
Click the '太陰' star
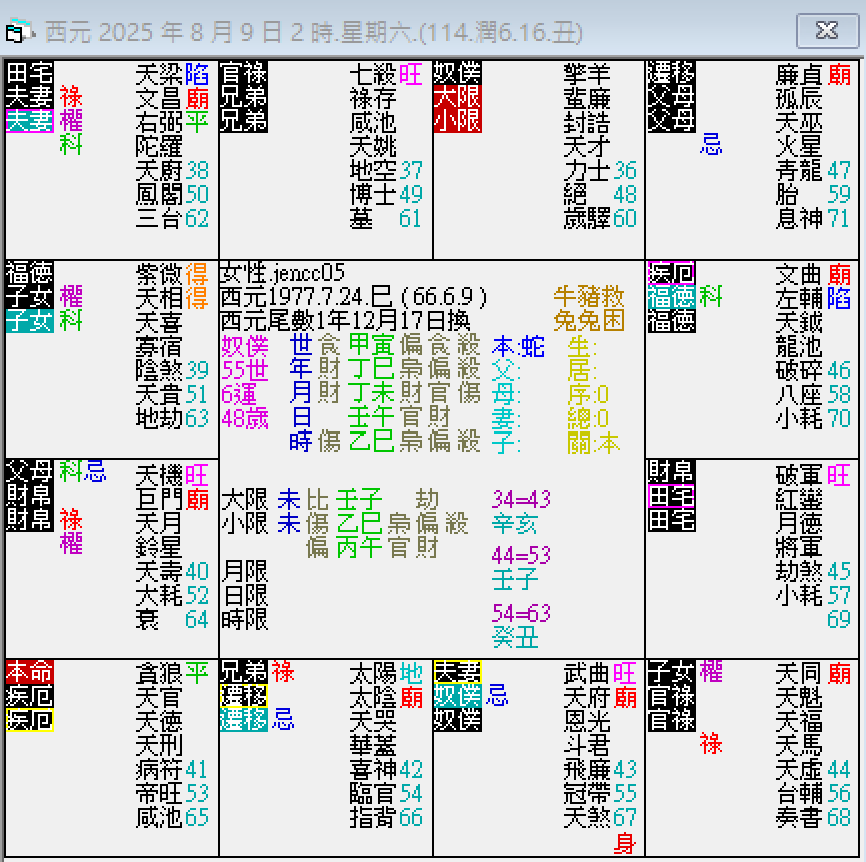[x=373, y=697]
